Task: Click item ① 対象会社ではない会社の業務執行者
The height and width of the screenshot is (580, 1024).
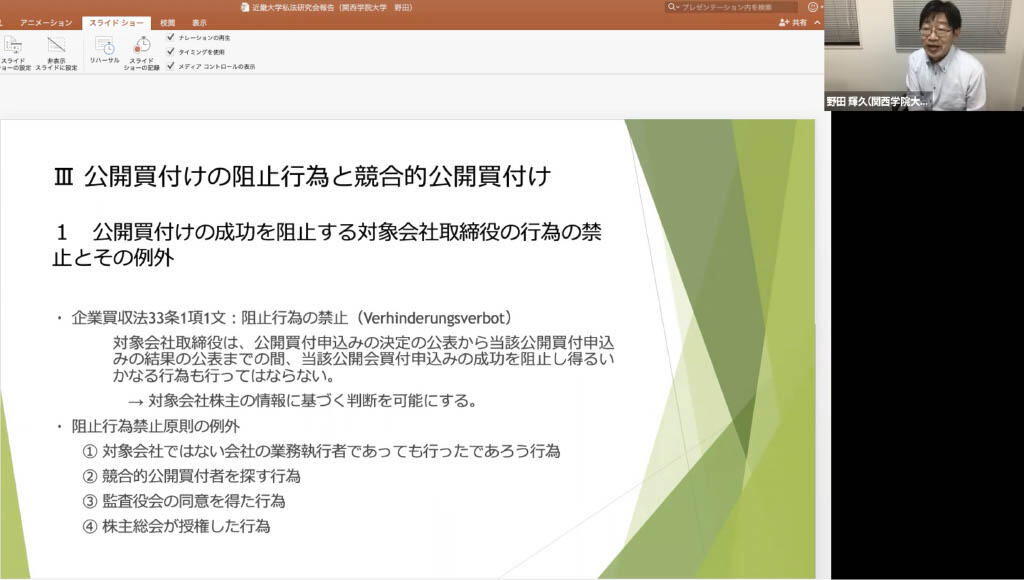Action: pyautogui.click(x=321, y=451)
